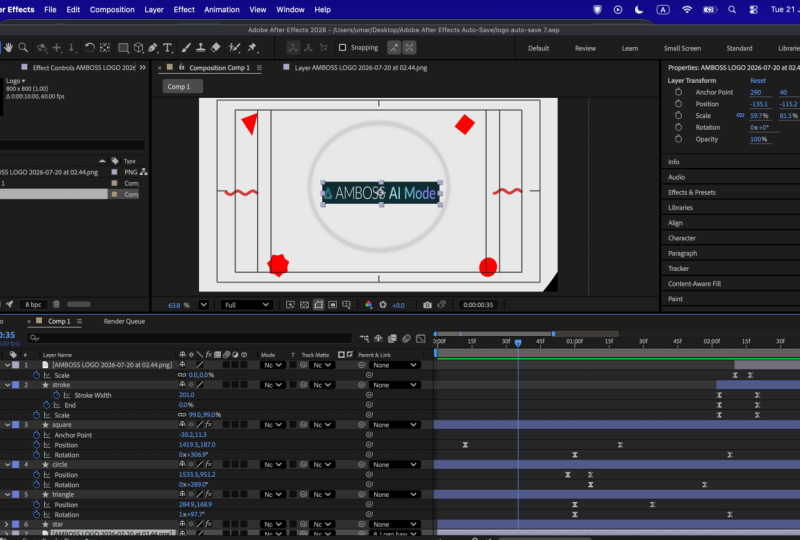The height and width of the screenshot is (540, 800).
Task: Select the Type text tool
Action: click(x=167, y=47)
